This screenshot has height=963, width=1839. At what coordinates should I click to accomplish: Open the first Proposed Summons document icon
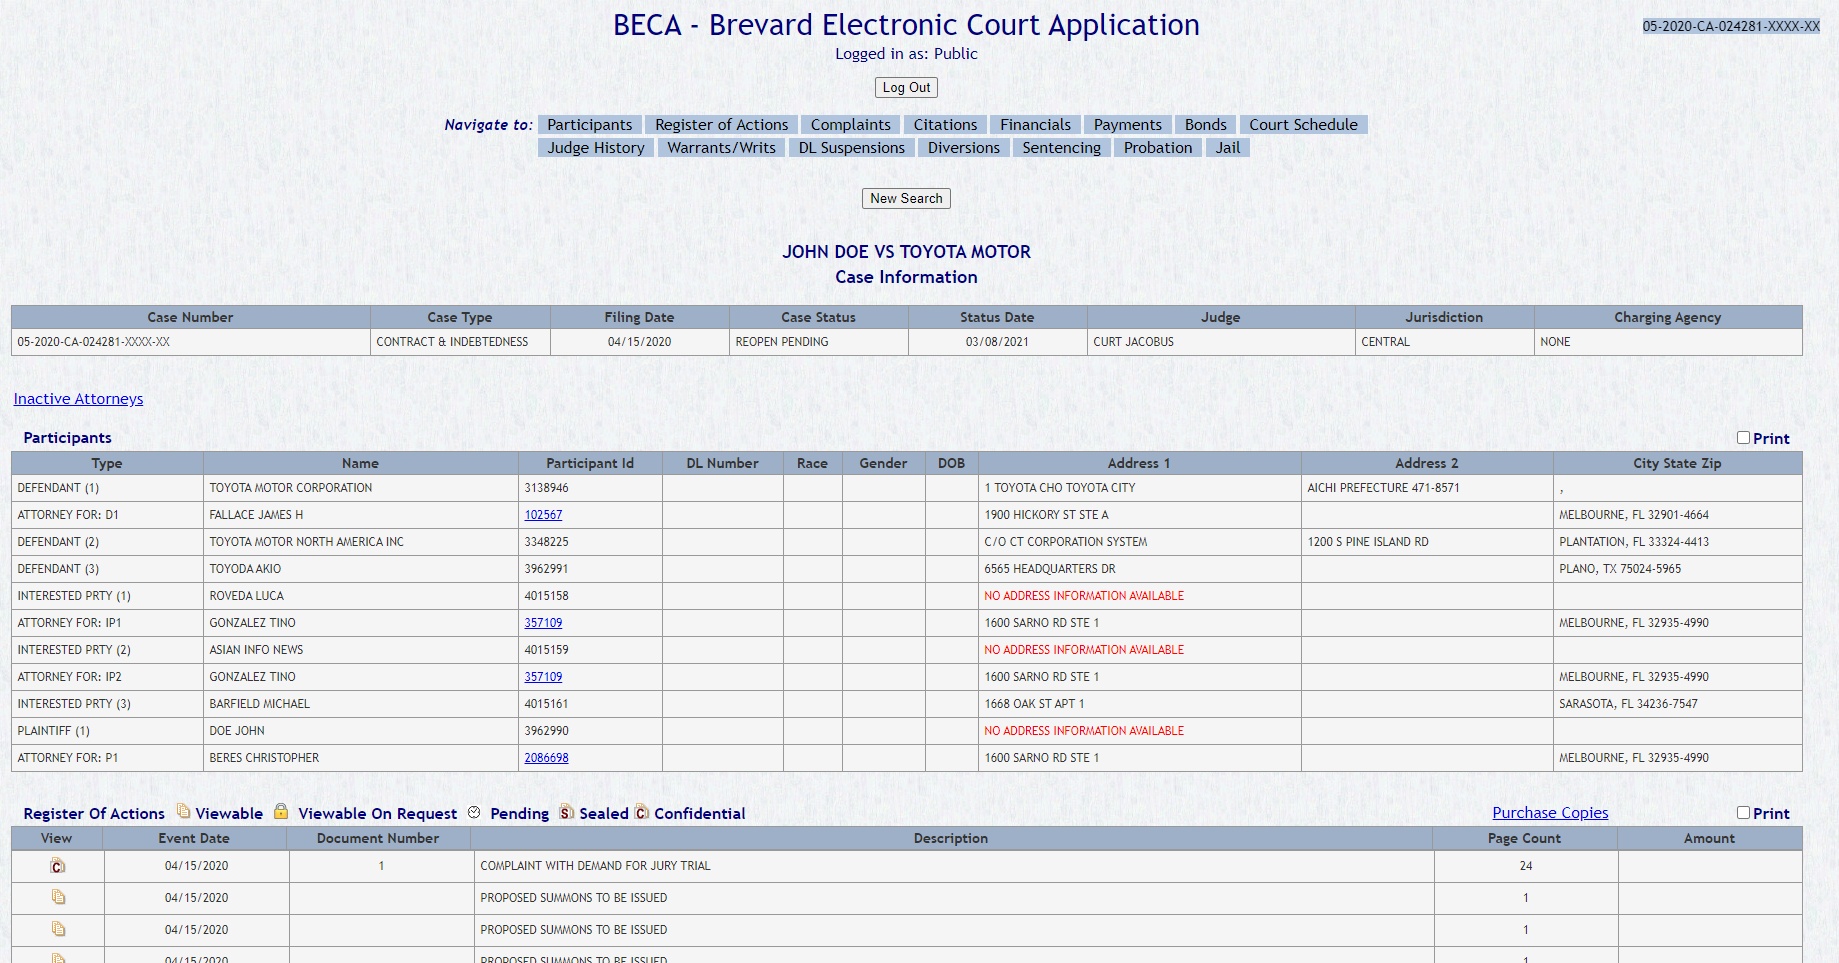tap(58, 898)
